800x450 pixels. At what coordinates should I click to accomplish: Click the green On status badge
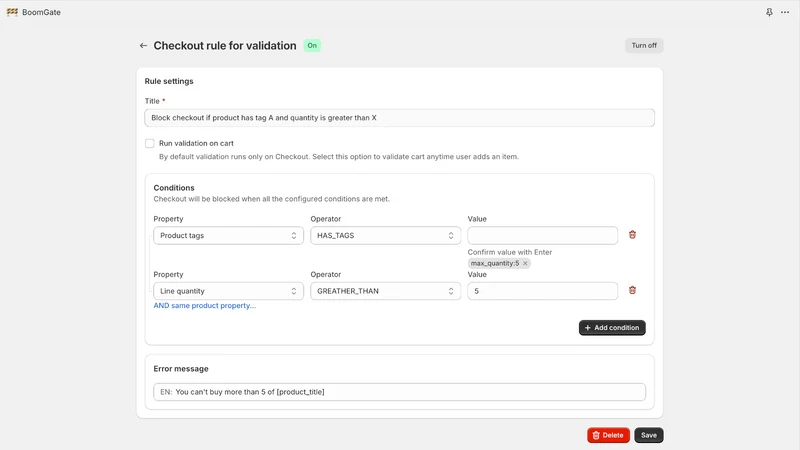click(x=312, y=45)
